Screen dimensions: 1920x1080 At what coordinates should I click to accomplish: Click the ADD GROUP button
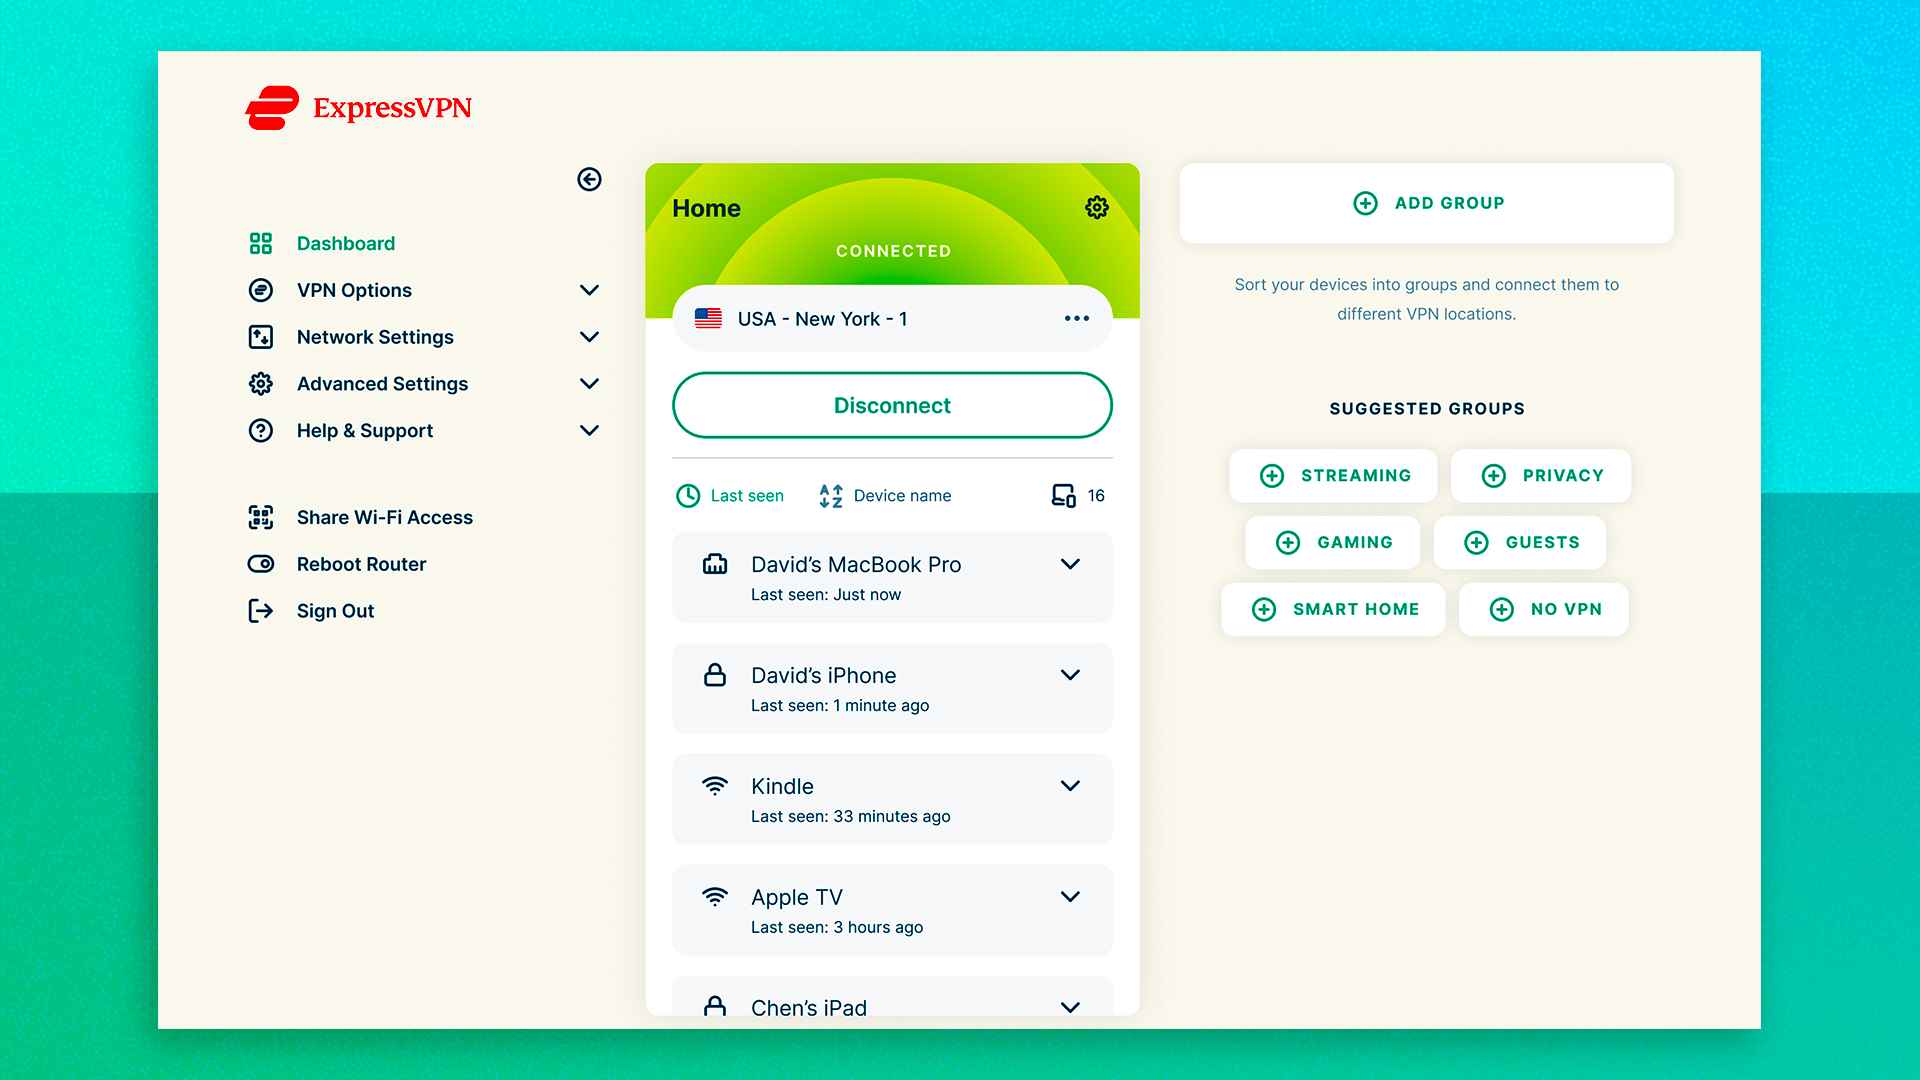[x=1427, y=203]
